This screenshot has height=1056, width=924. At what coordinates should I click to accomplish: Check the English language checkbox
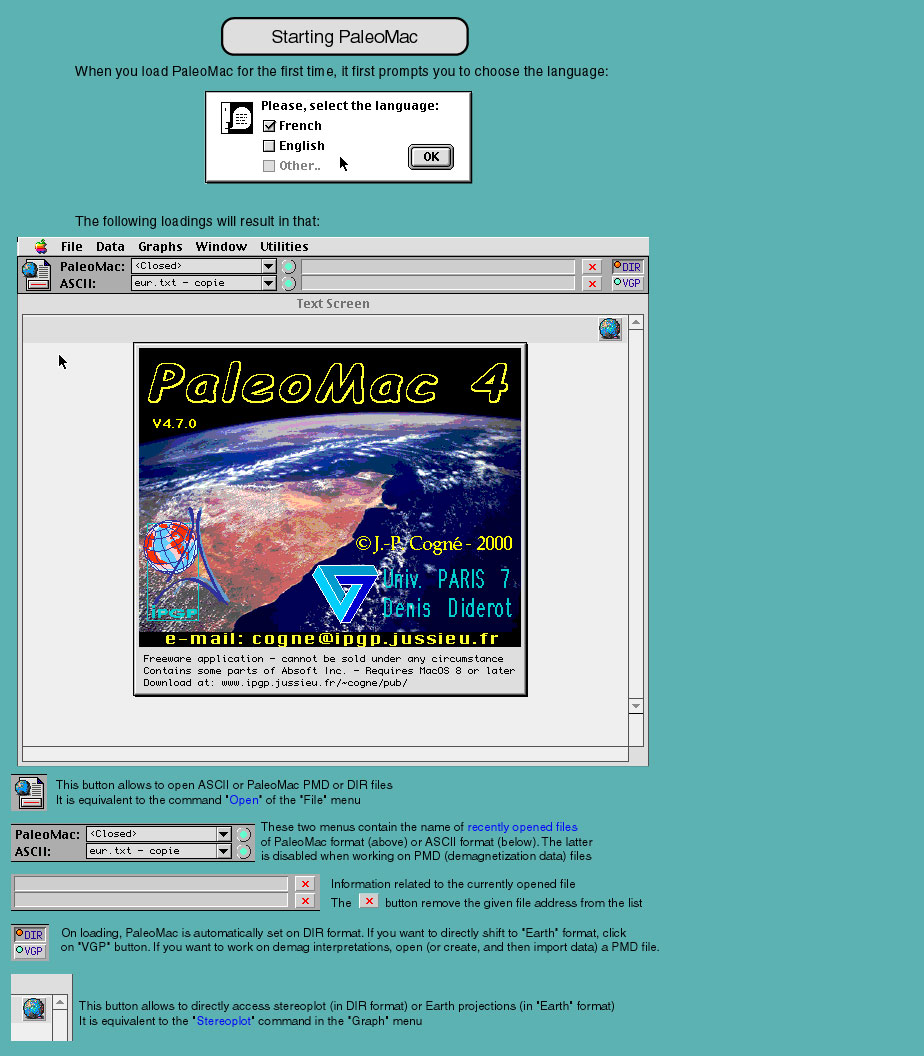[269, 146]
